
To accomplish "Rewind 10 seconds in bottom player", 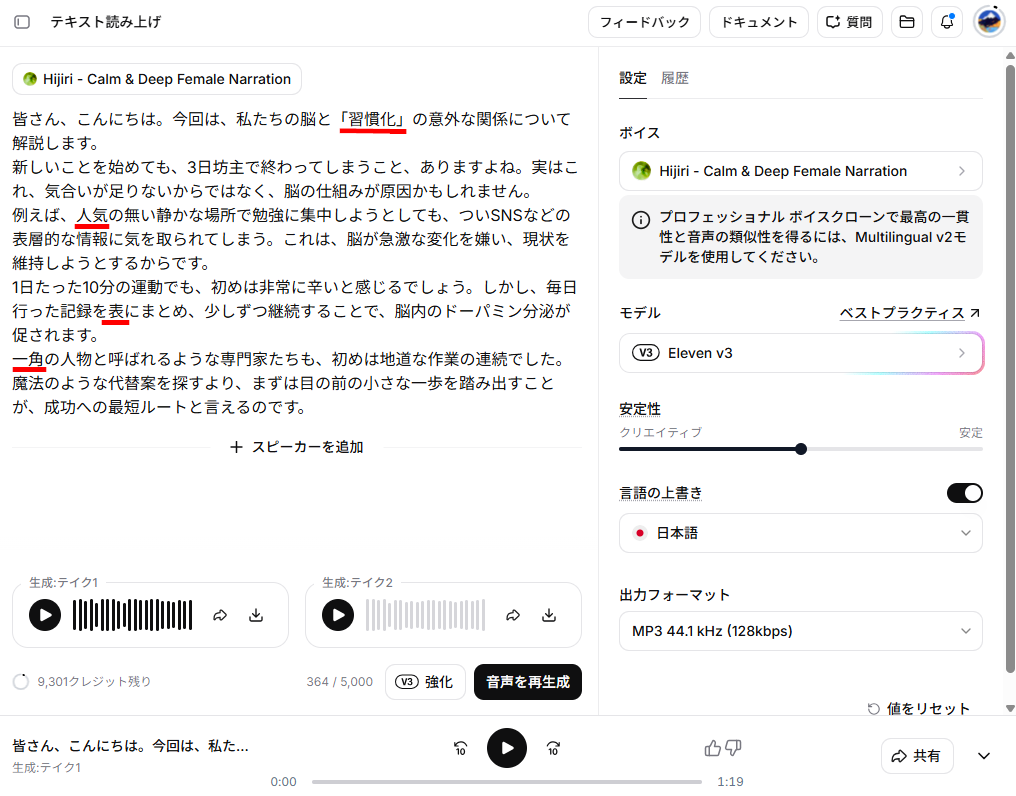I will [x=460, y=748].
